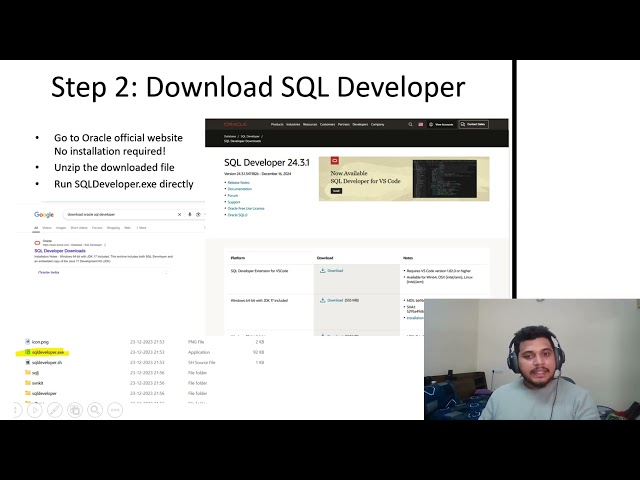The width and height of the screenshot is (640, 480).
Task: Open the Forum link
Action: pyautogui.click(x=233, y=196)
